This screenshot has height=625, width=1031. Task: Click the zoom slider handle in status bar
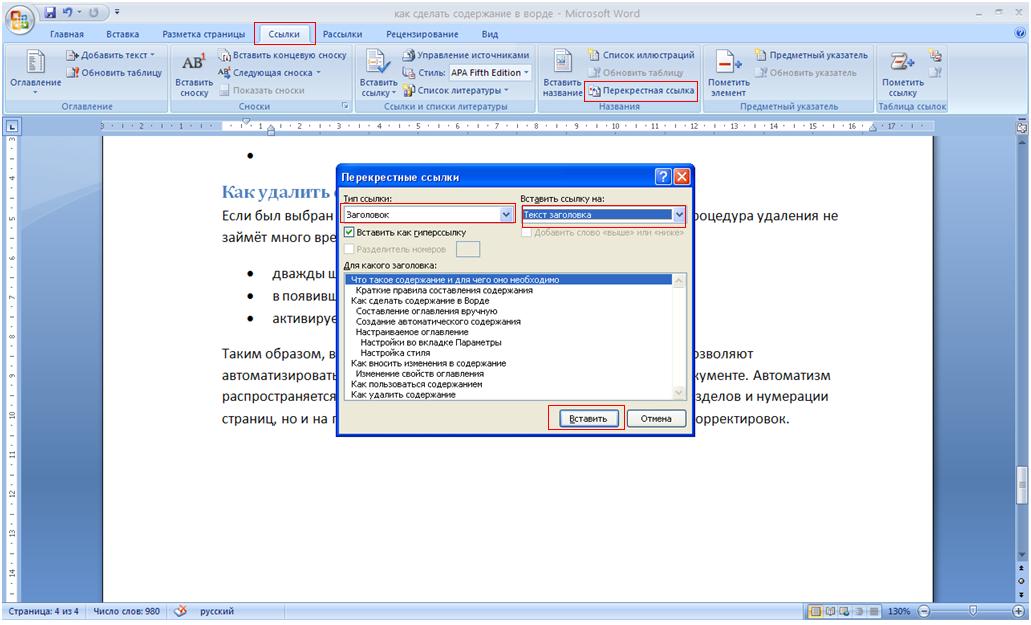972,611
